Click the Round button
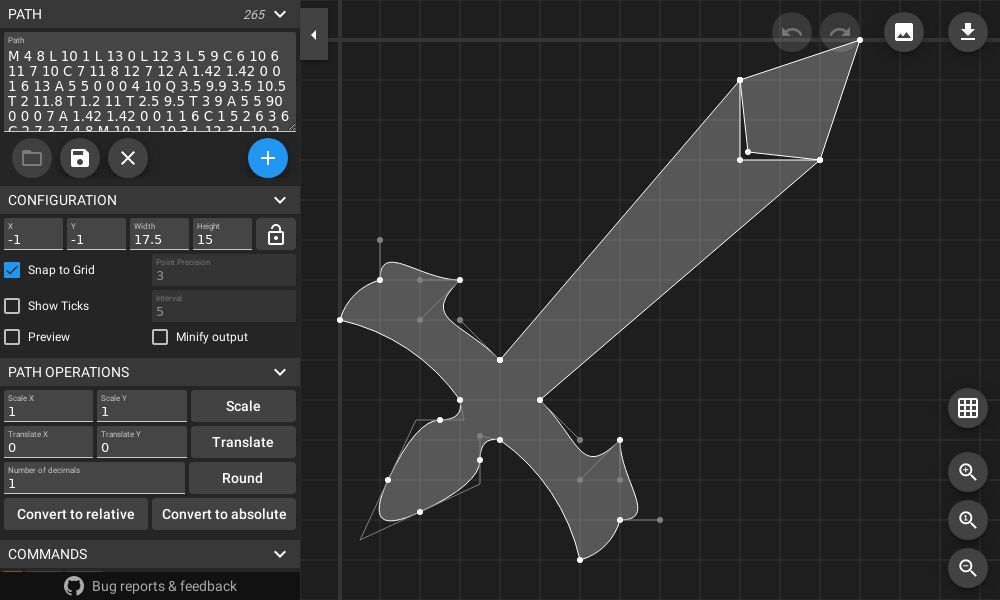 (x=242, y=478)
